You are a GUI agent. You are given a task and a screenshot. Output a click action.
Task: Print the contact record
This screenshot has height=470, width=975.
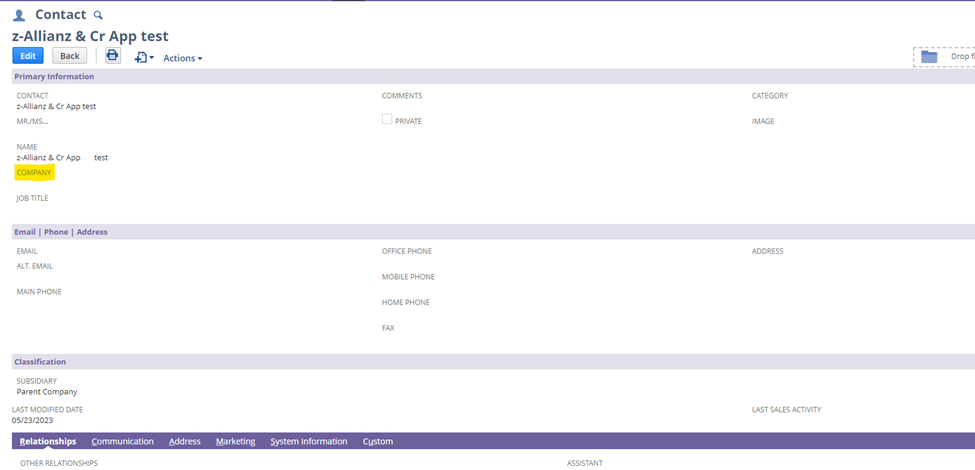[113, 55]
